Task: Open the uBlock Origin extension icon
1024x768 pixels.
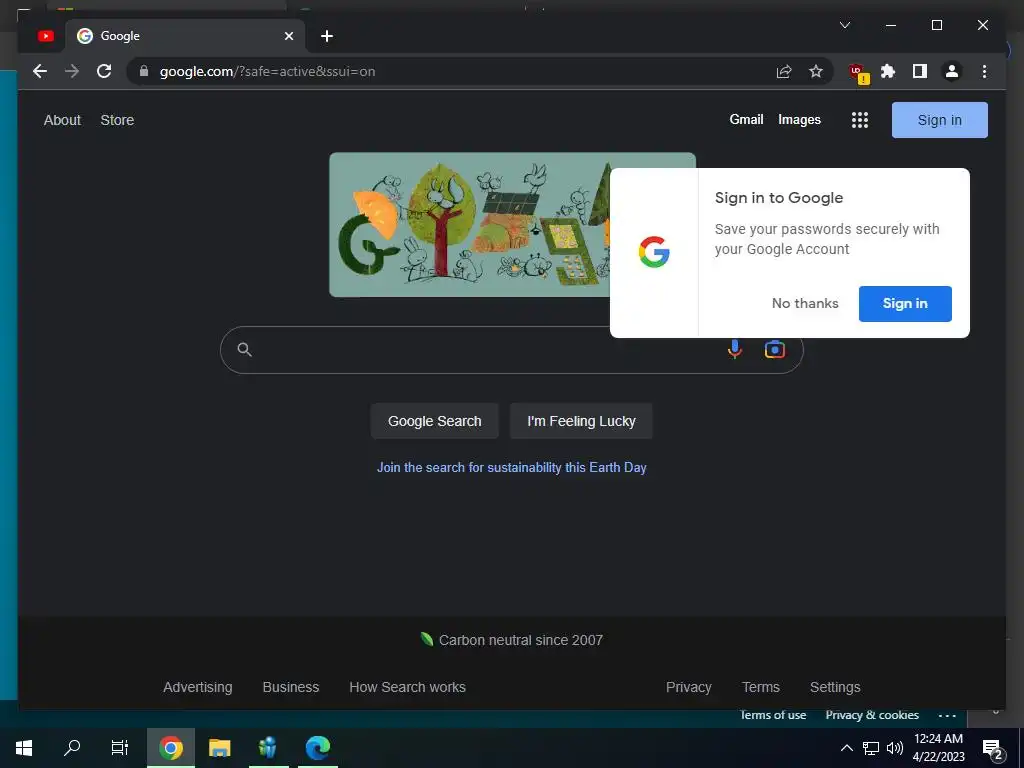Action: [857, 72]
